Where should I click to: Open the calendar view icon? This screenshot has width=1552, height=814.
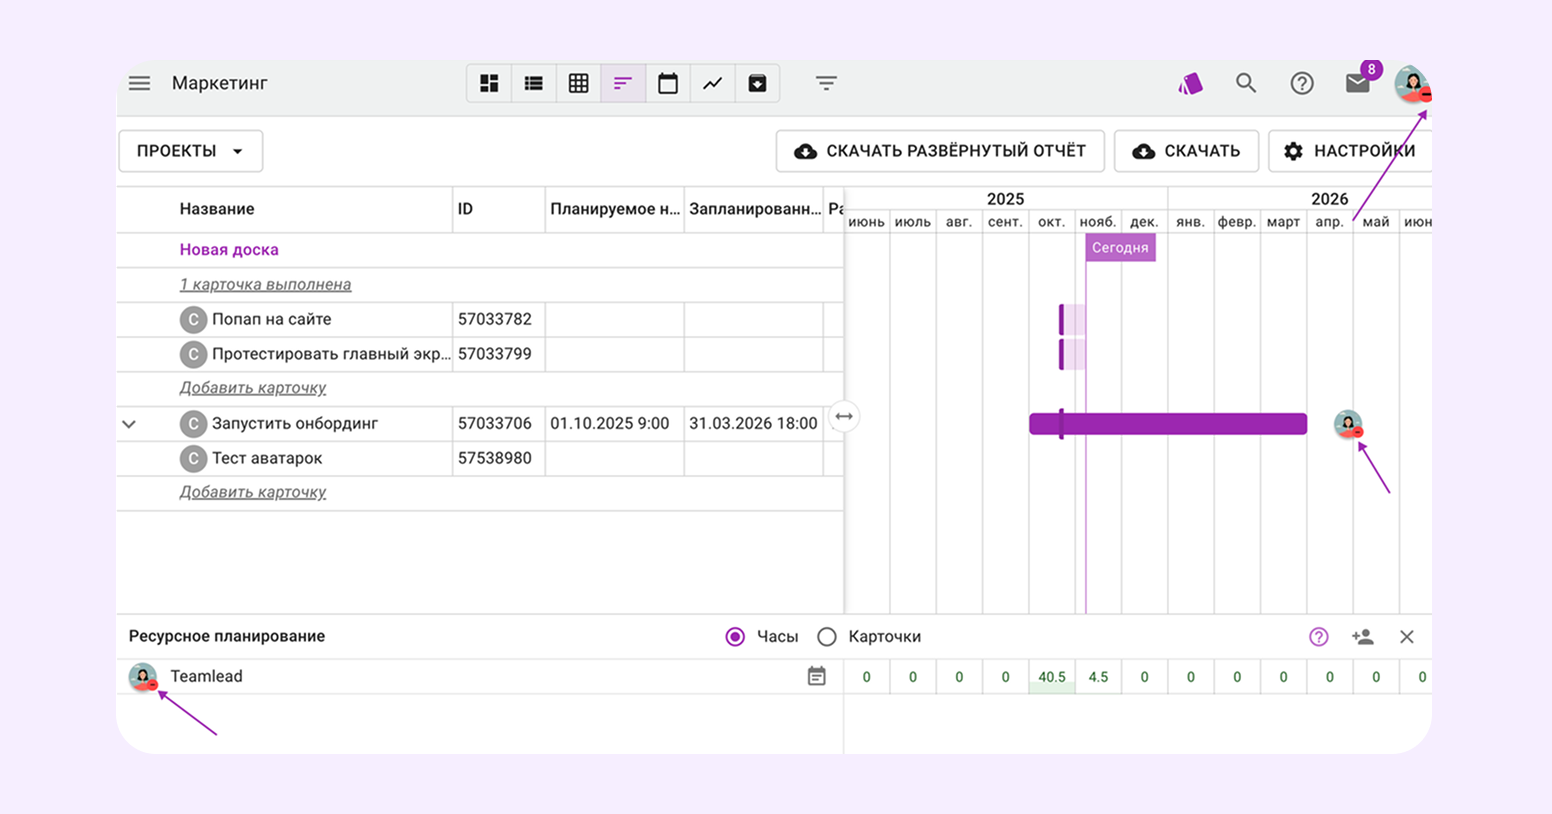(668, 83)
